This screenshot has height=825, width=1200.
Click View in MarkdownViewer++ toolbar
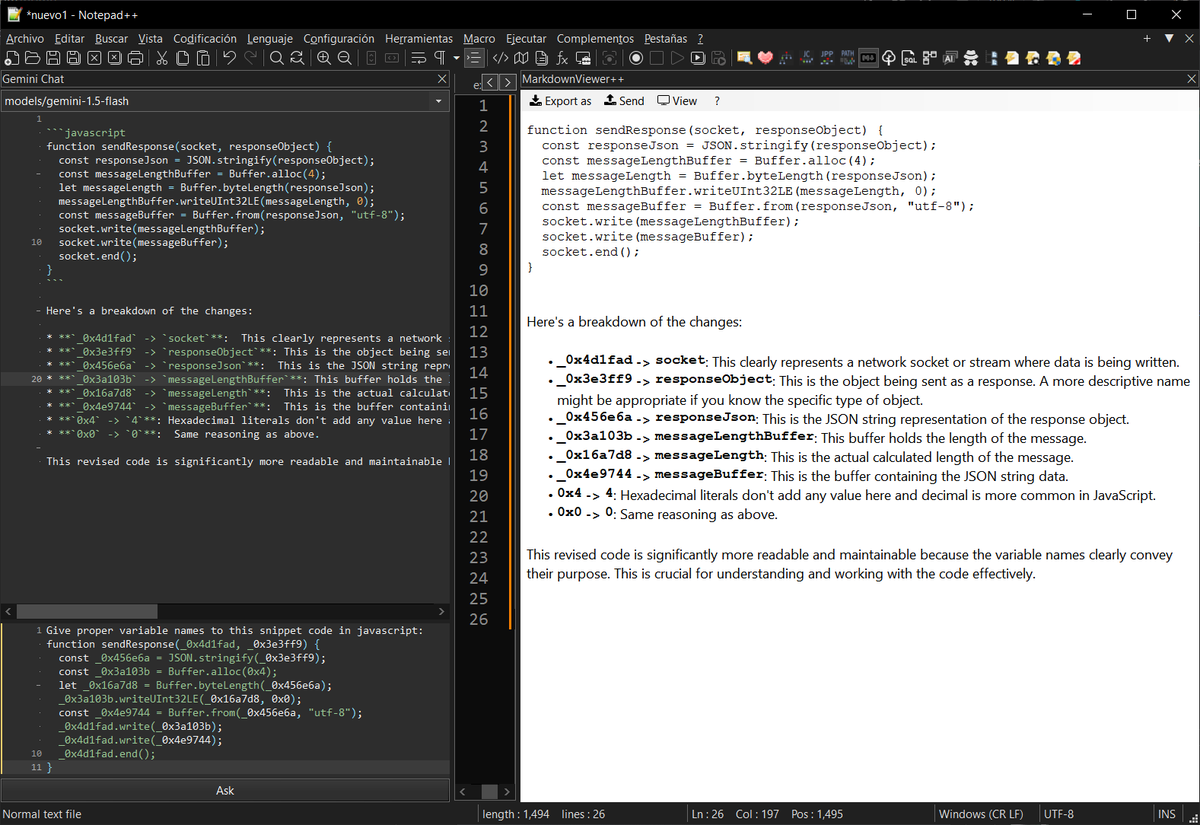pos(677,101)
